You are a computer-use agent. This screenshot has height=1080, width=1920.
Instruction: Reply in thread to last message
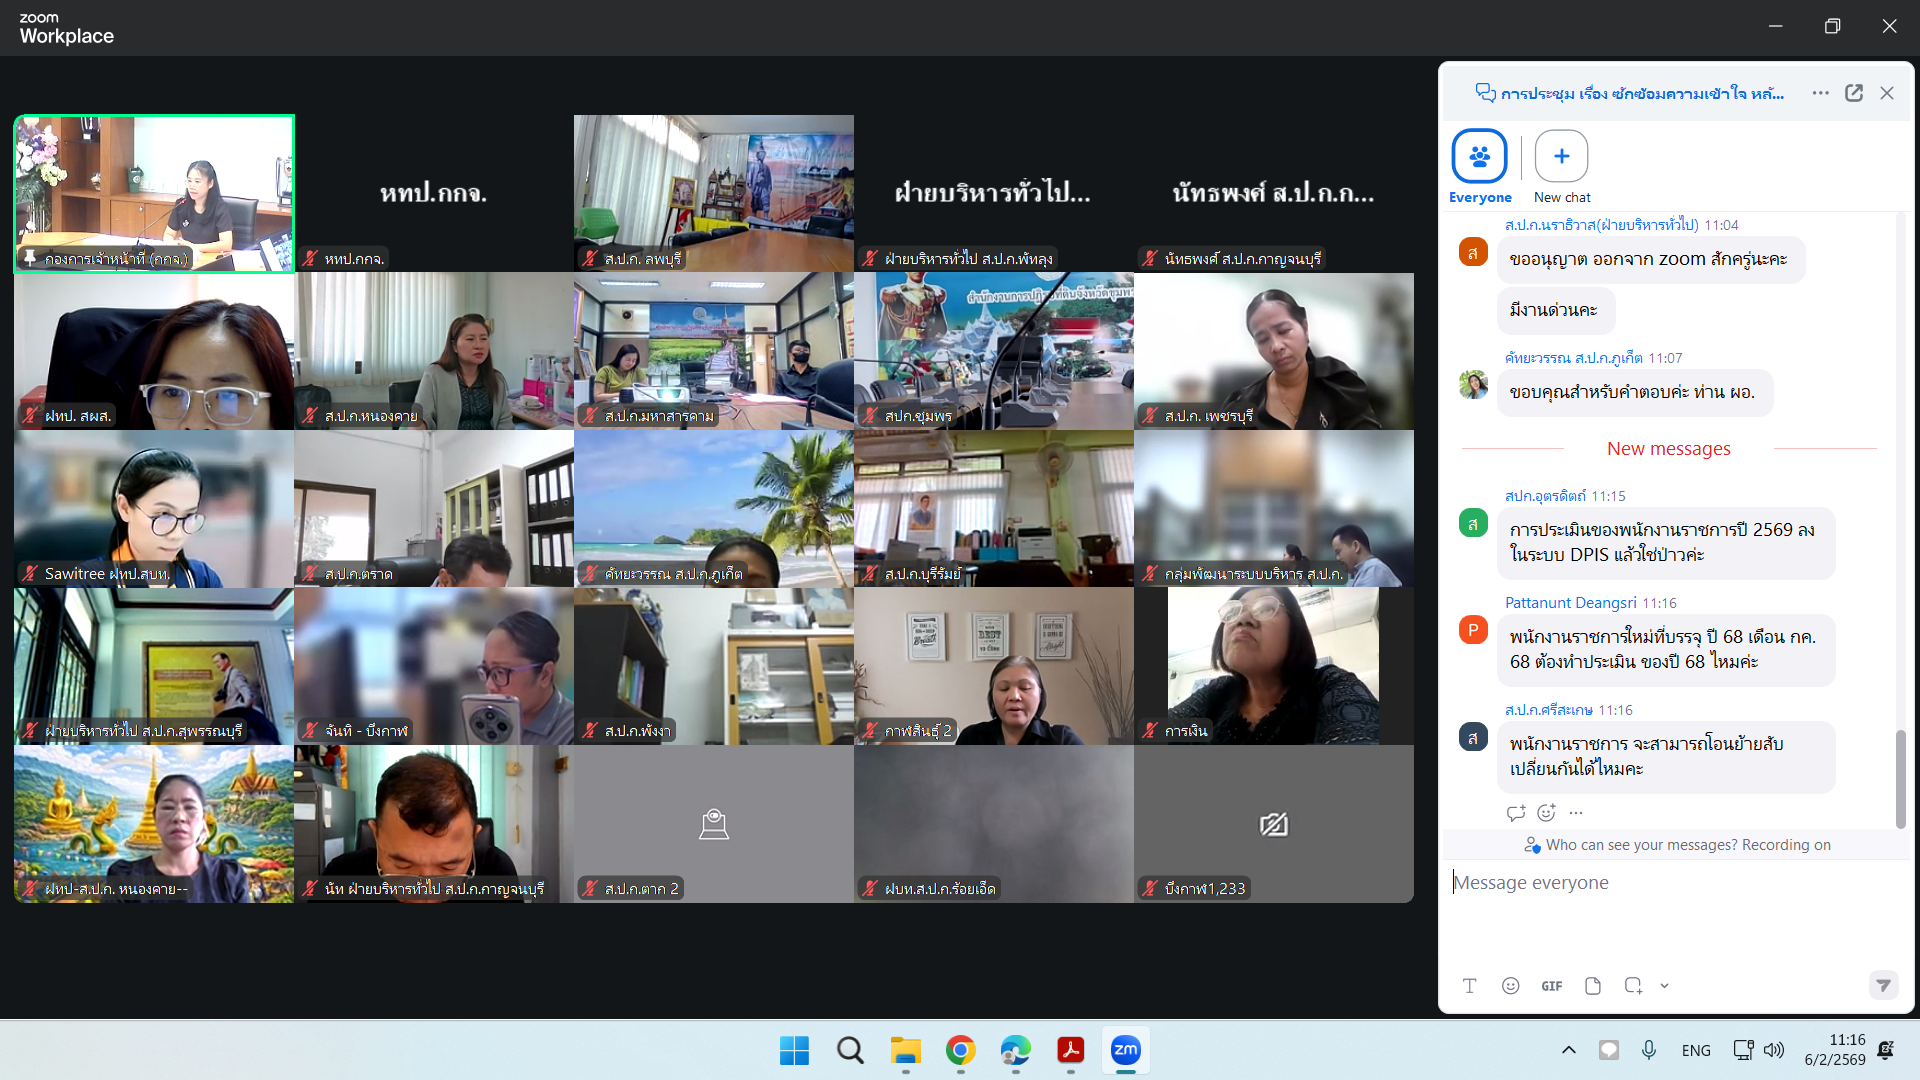tap(1515, 813)
